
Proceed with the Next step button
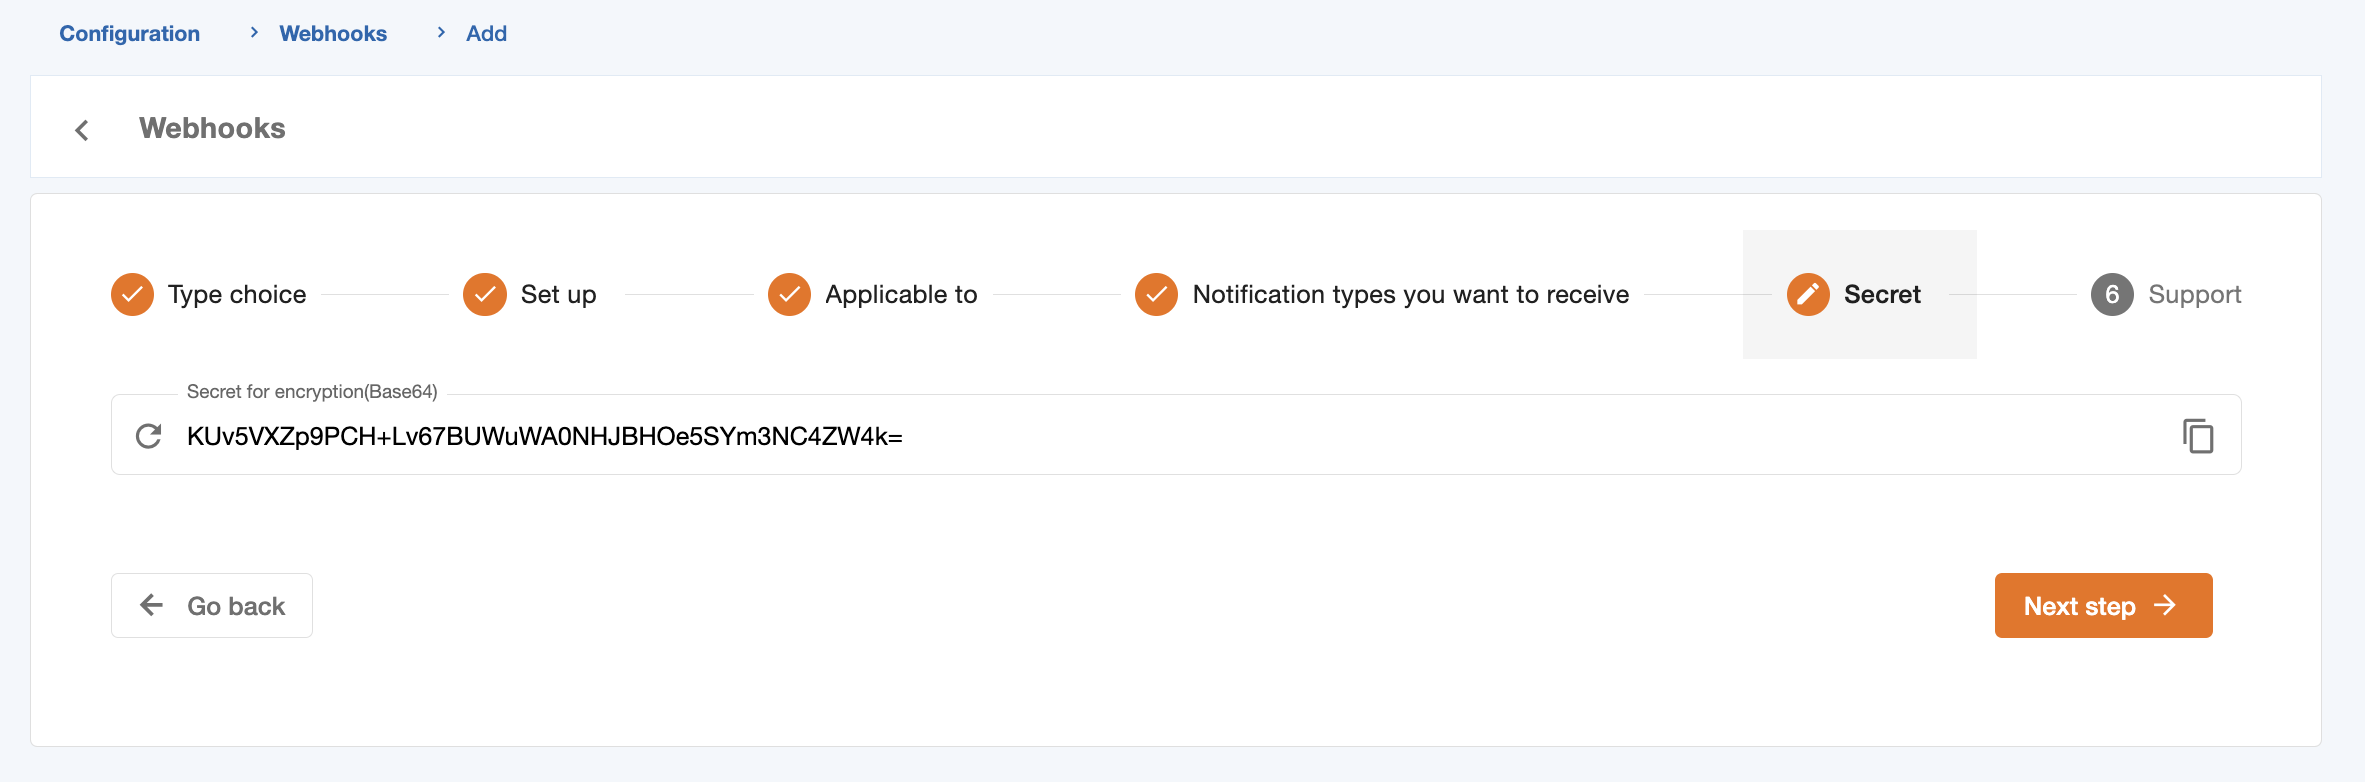2103,605
